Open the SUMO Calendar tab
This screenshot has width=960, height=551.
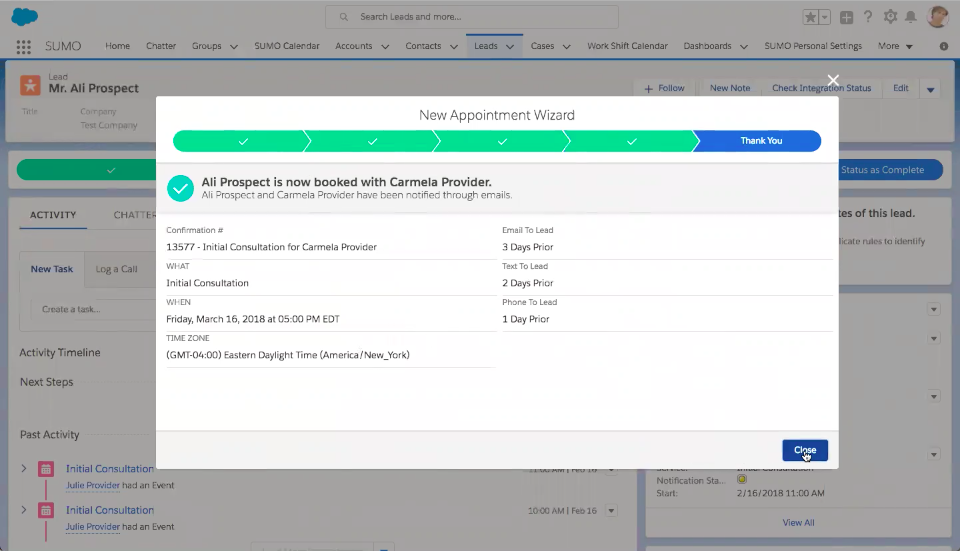click(x=287, y=46)
